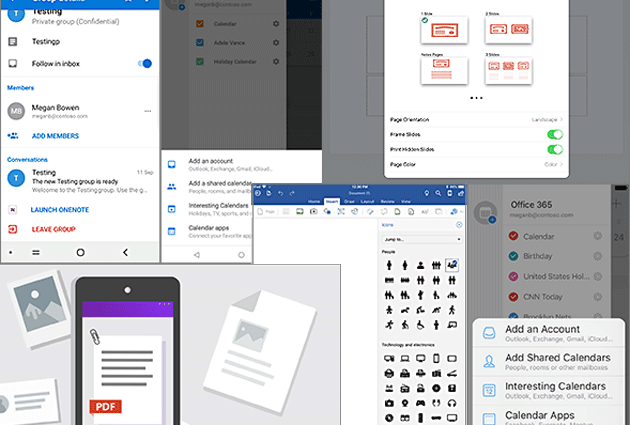The image size is (630, 425).
Task: Open the three-dot menu beside Megan Bowen
Action: point(147,111)
